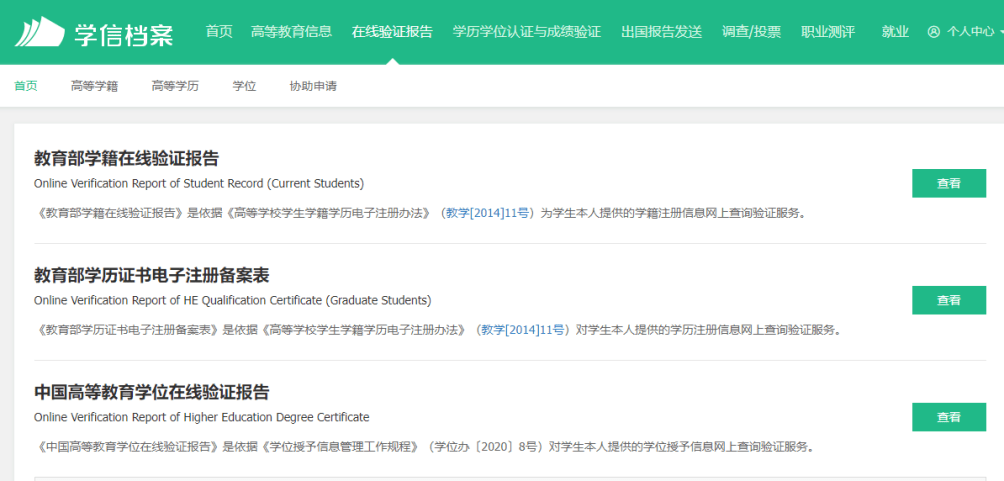This screenshot has width=1004, height=481.
Task: Switch to the 首页 sub-tab
Action: (x=26, y=86)
